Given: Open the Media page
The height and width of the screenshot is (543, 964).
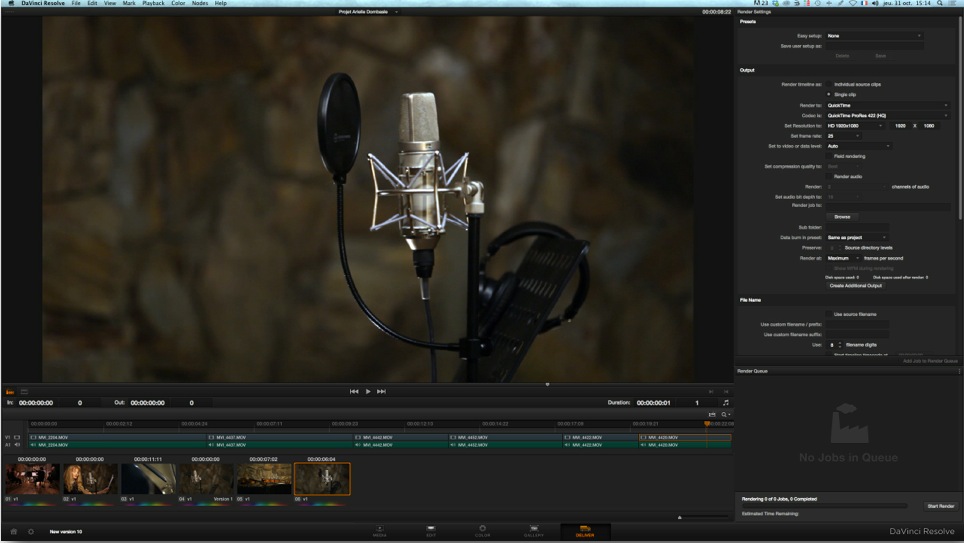Looking at the screenshot, I should coord(379,531).
